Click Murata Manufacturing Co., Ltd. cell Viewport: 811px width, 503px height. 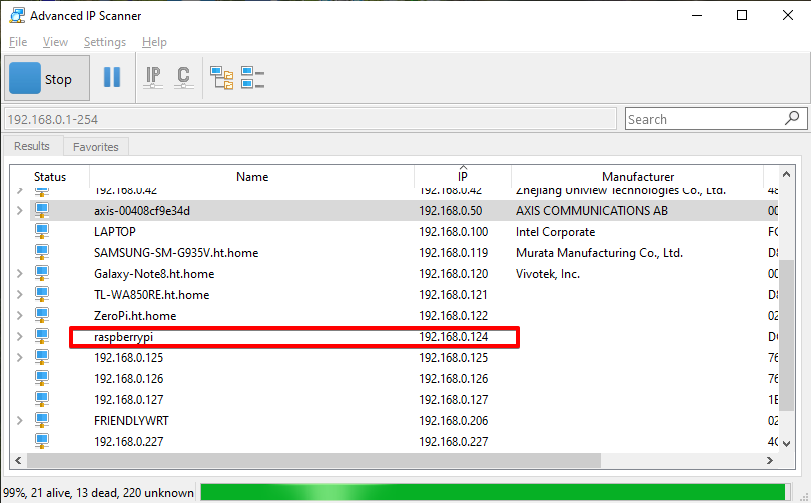[x=599, y=253]
